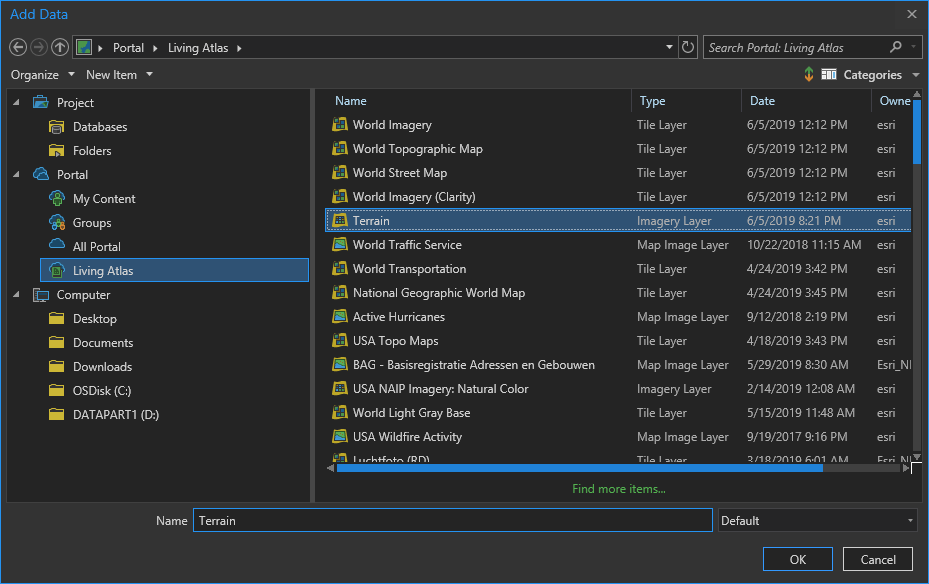Click the My Content cloud icon
929x584 pixels.
(57, 199)
